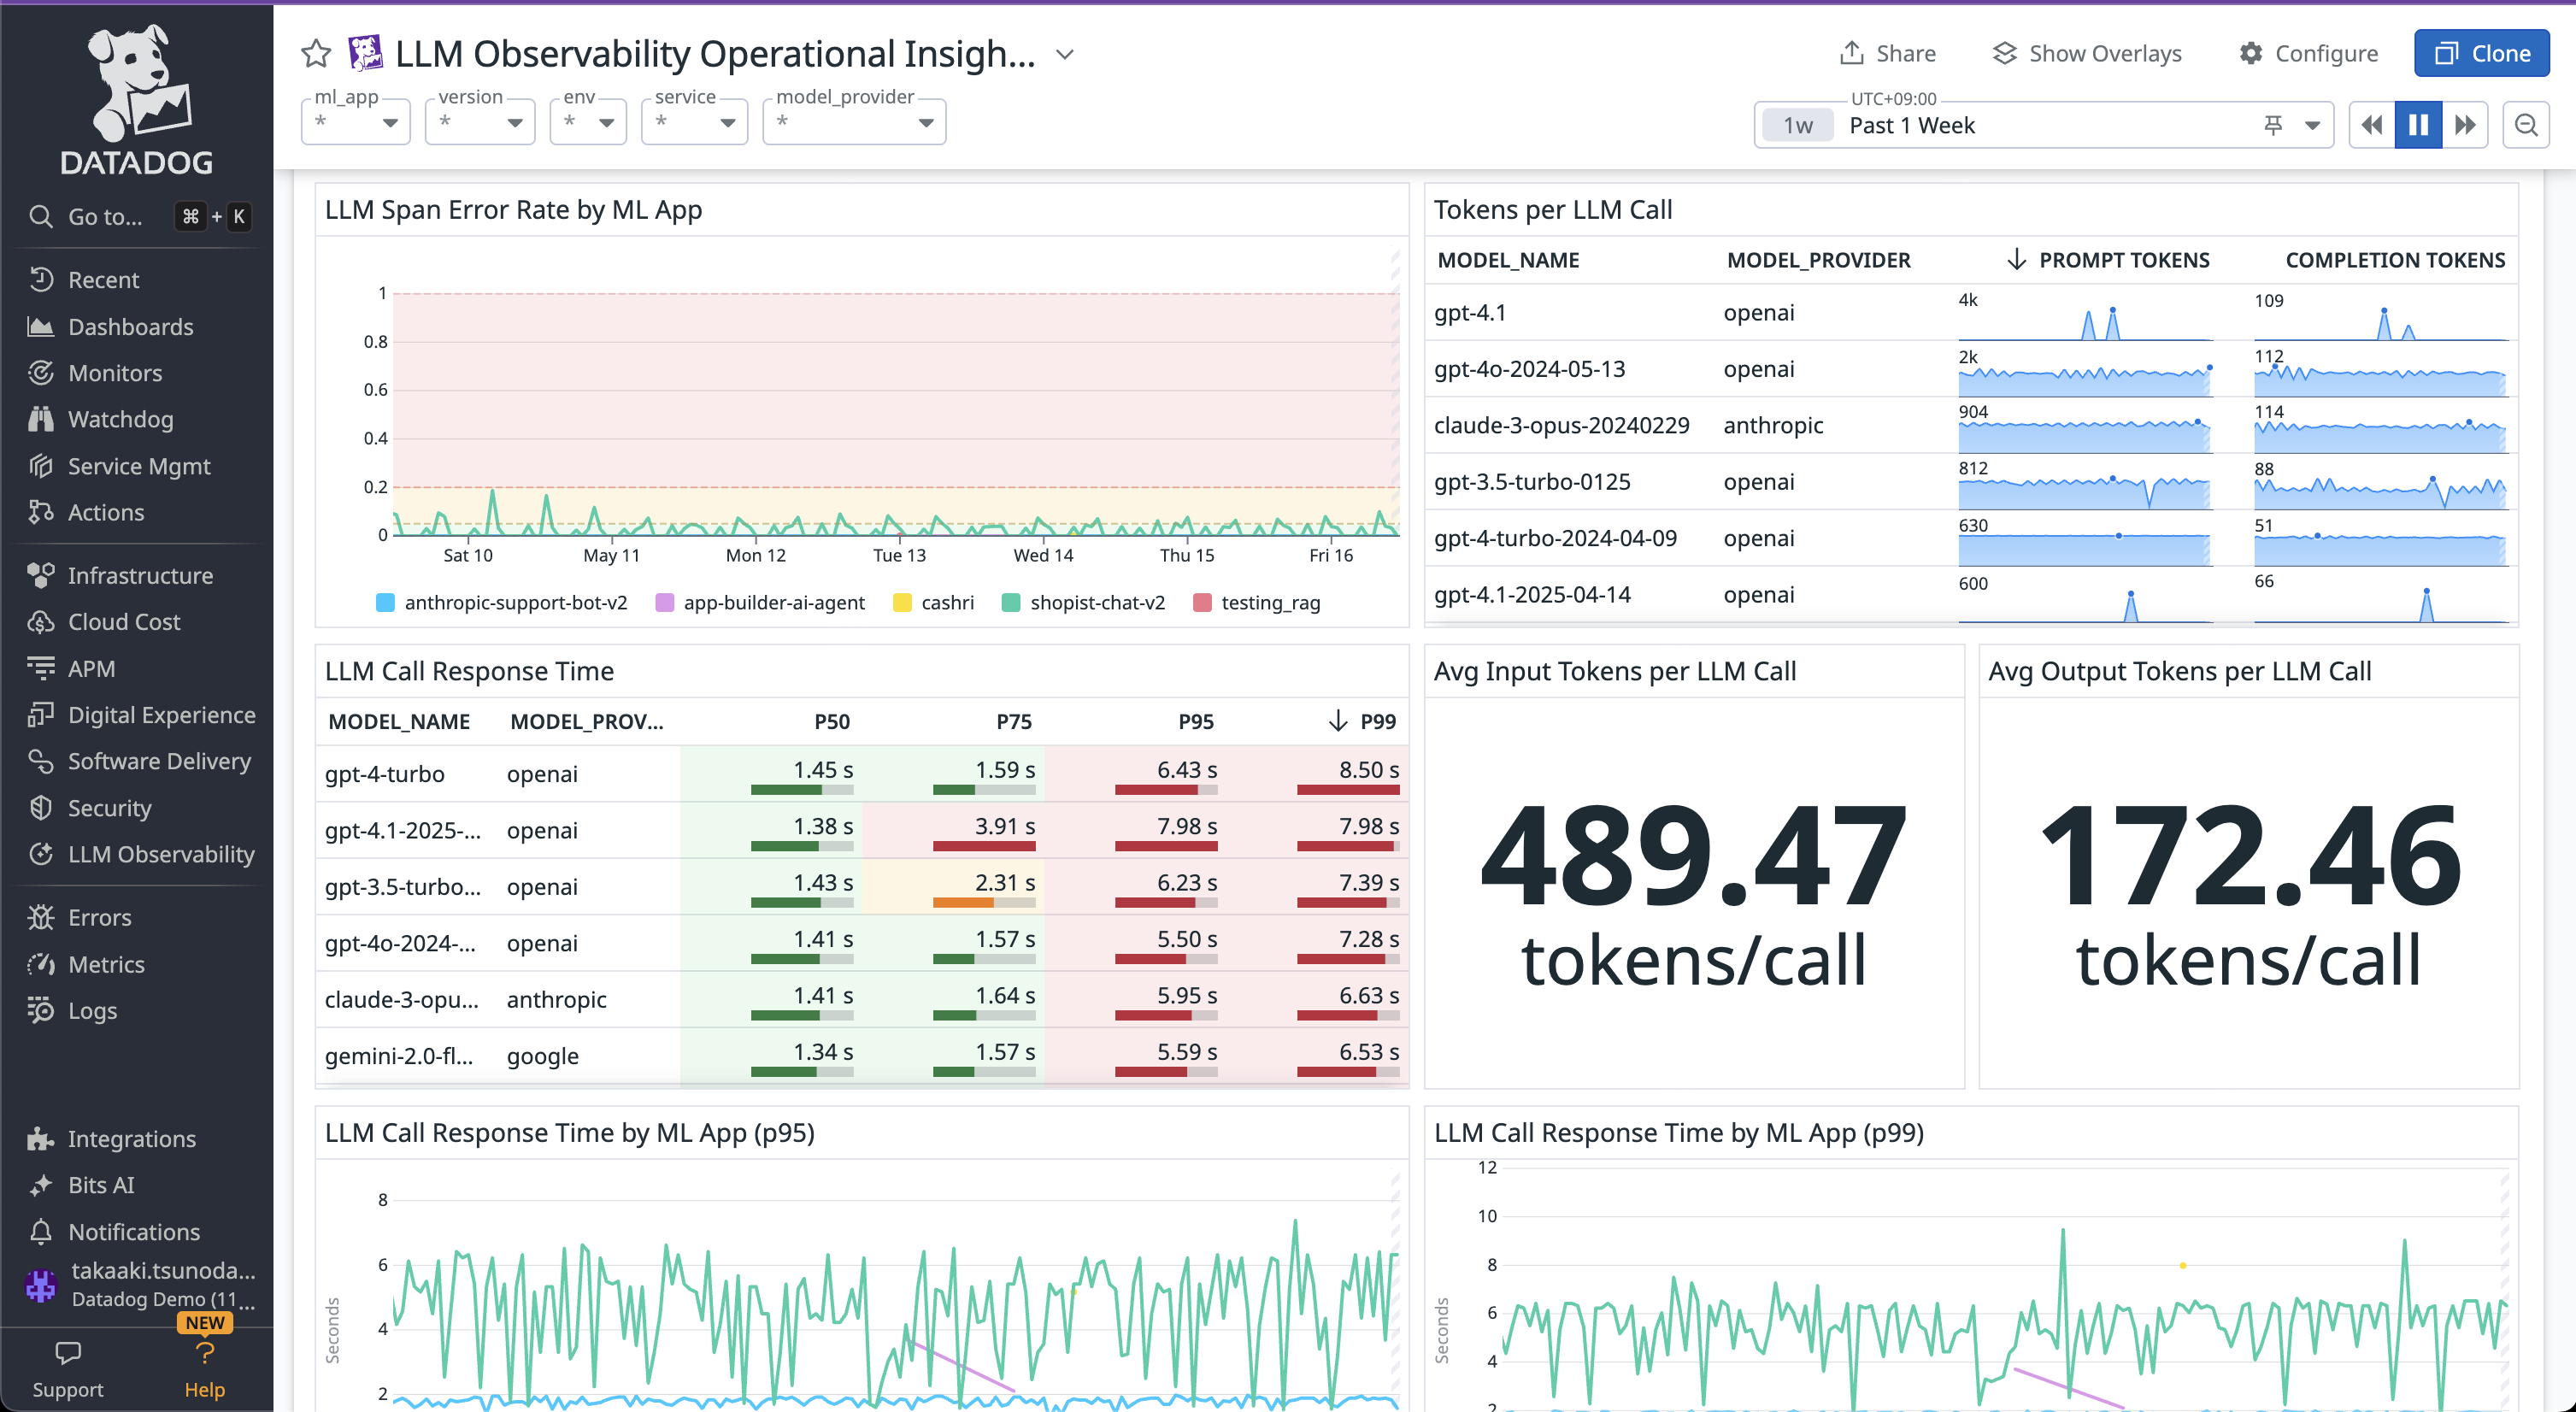Toggle shopist-chat-v2 legend series
This screenshot has width=2576, height=1412.
click(1096, 602)
